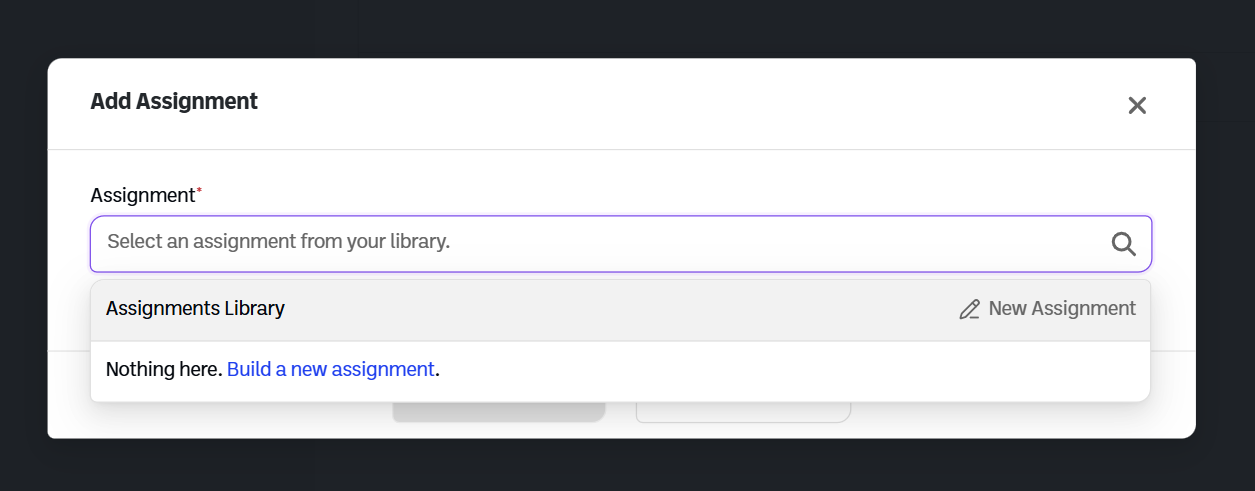
Task: Click the Add Assignment dialog title
Action: (x=174, y=101)
